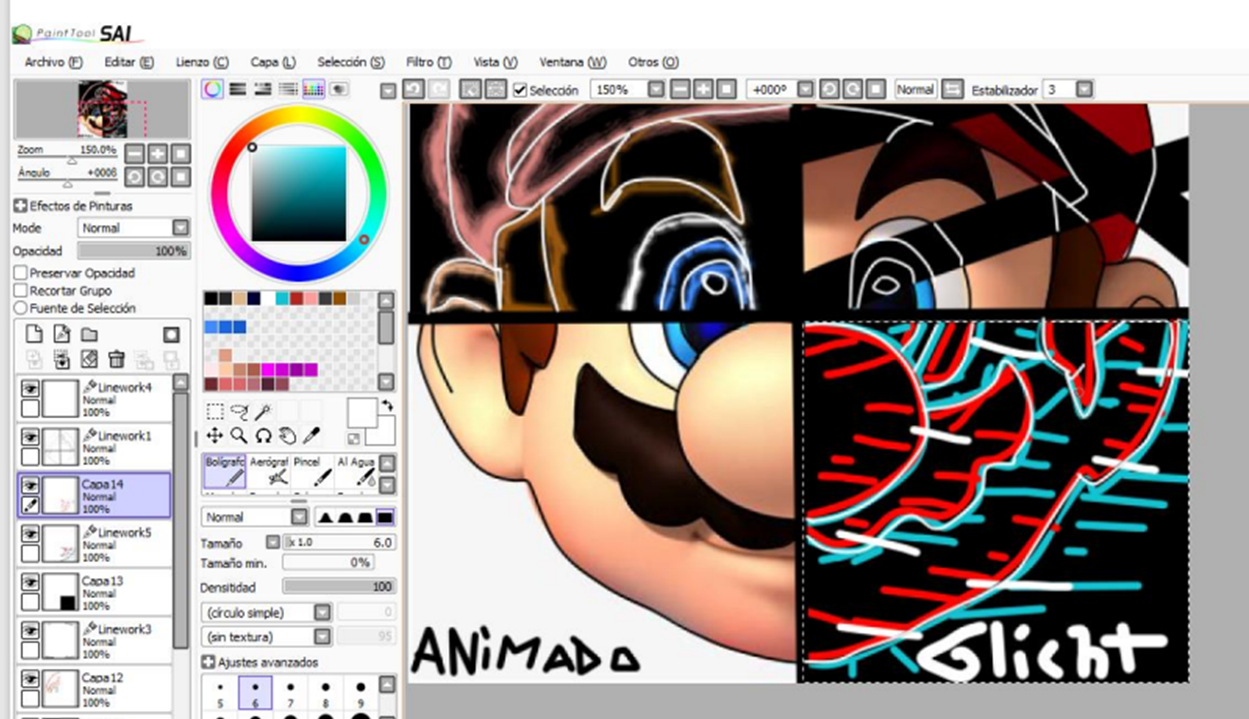Create a new layer folder
This screenshot has width=1249, height=719.
(89, 334)
